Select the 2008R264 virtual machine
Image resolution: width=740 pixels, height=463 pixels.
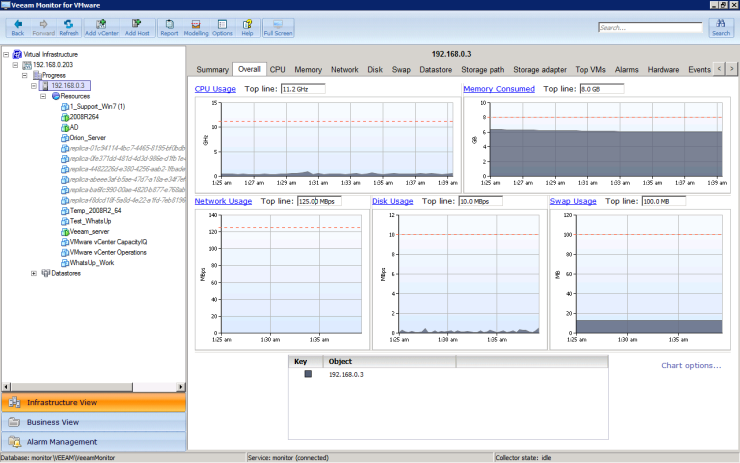click(x=84, y=117)
